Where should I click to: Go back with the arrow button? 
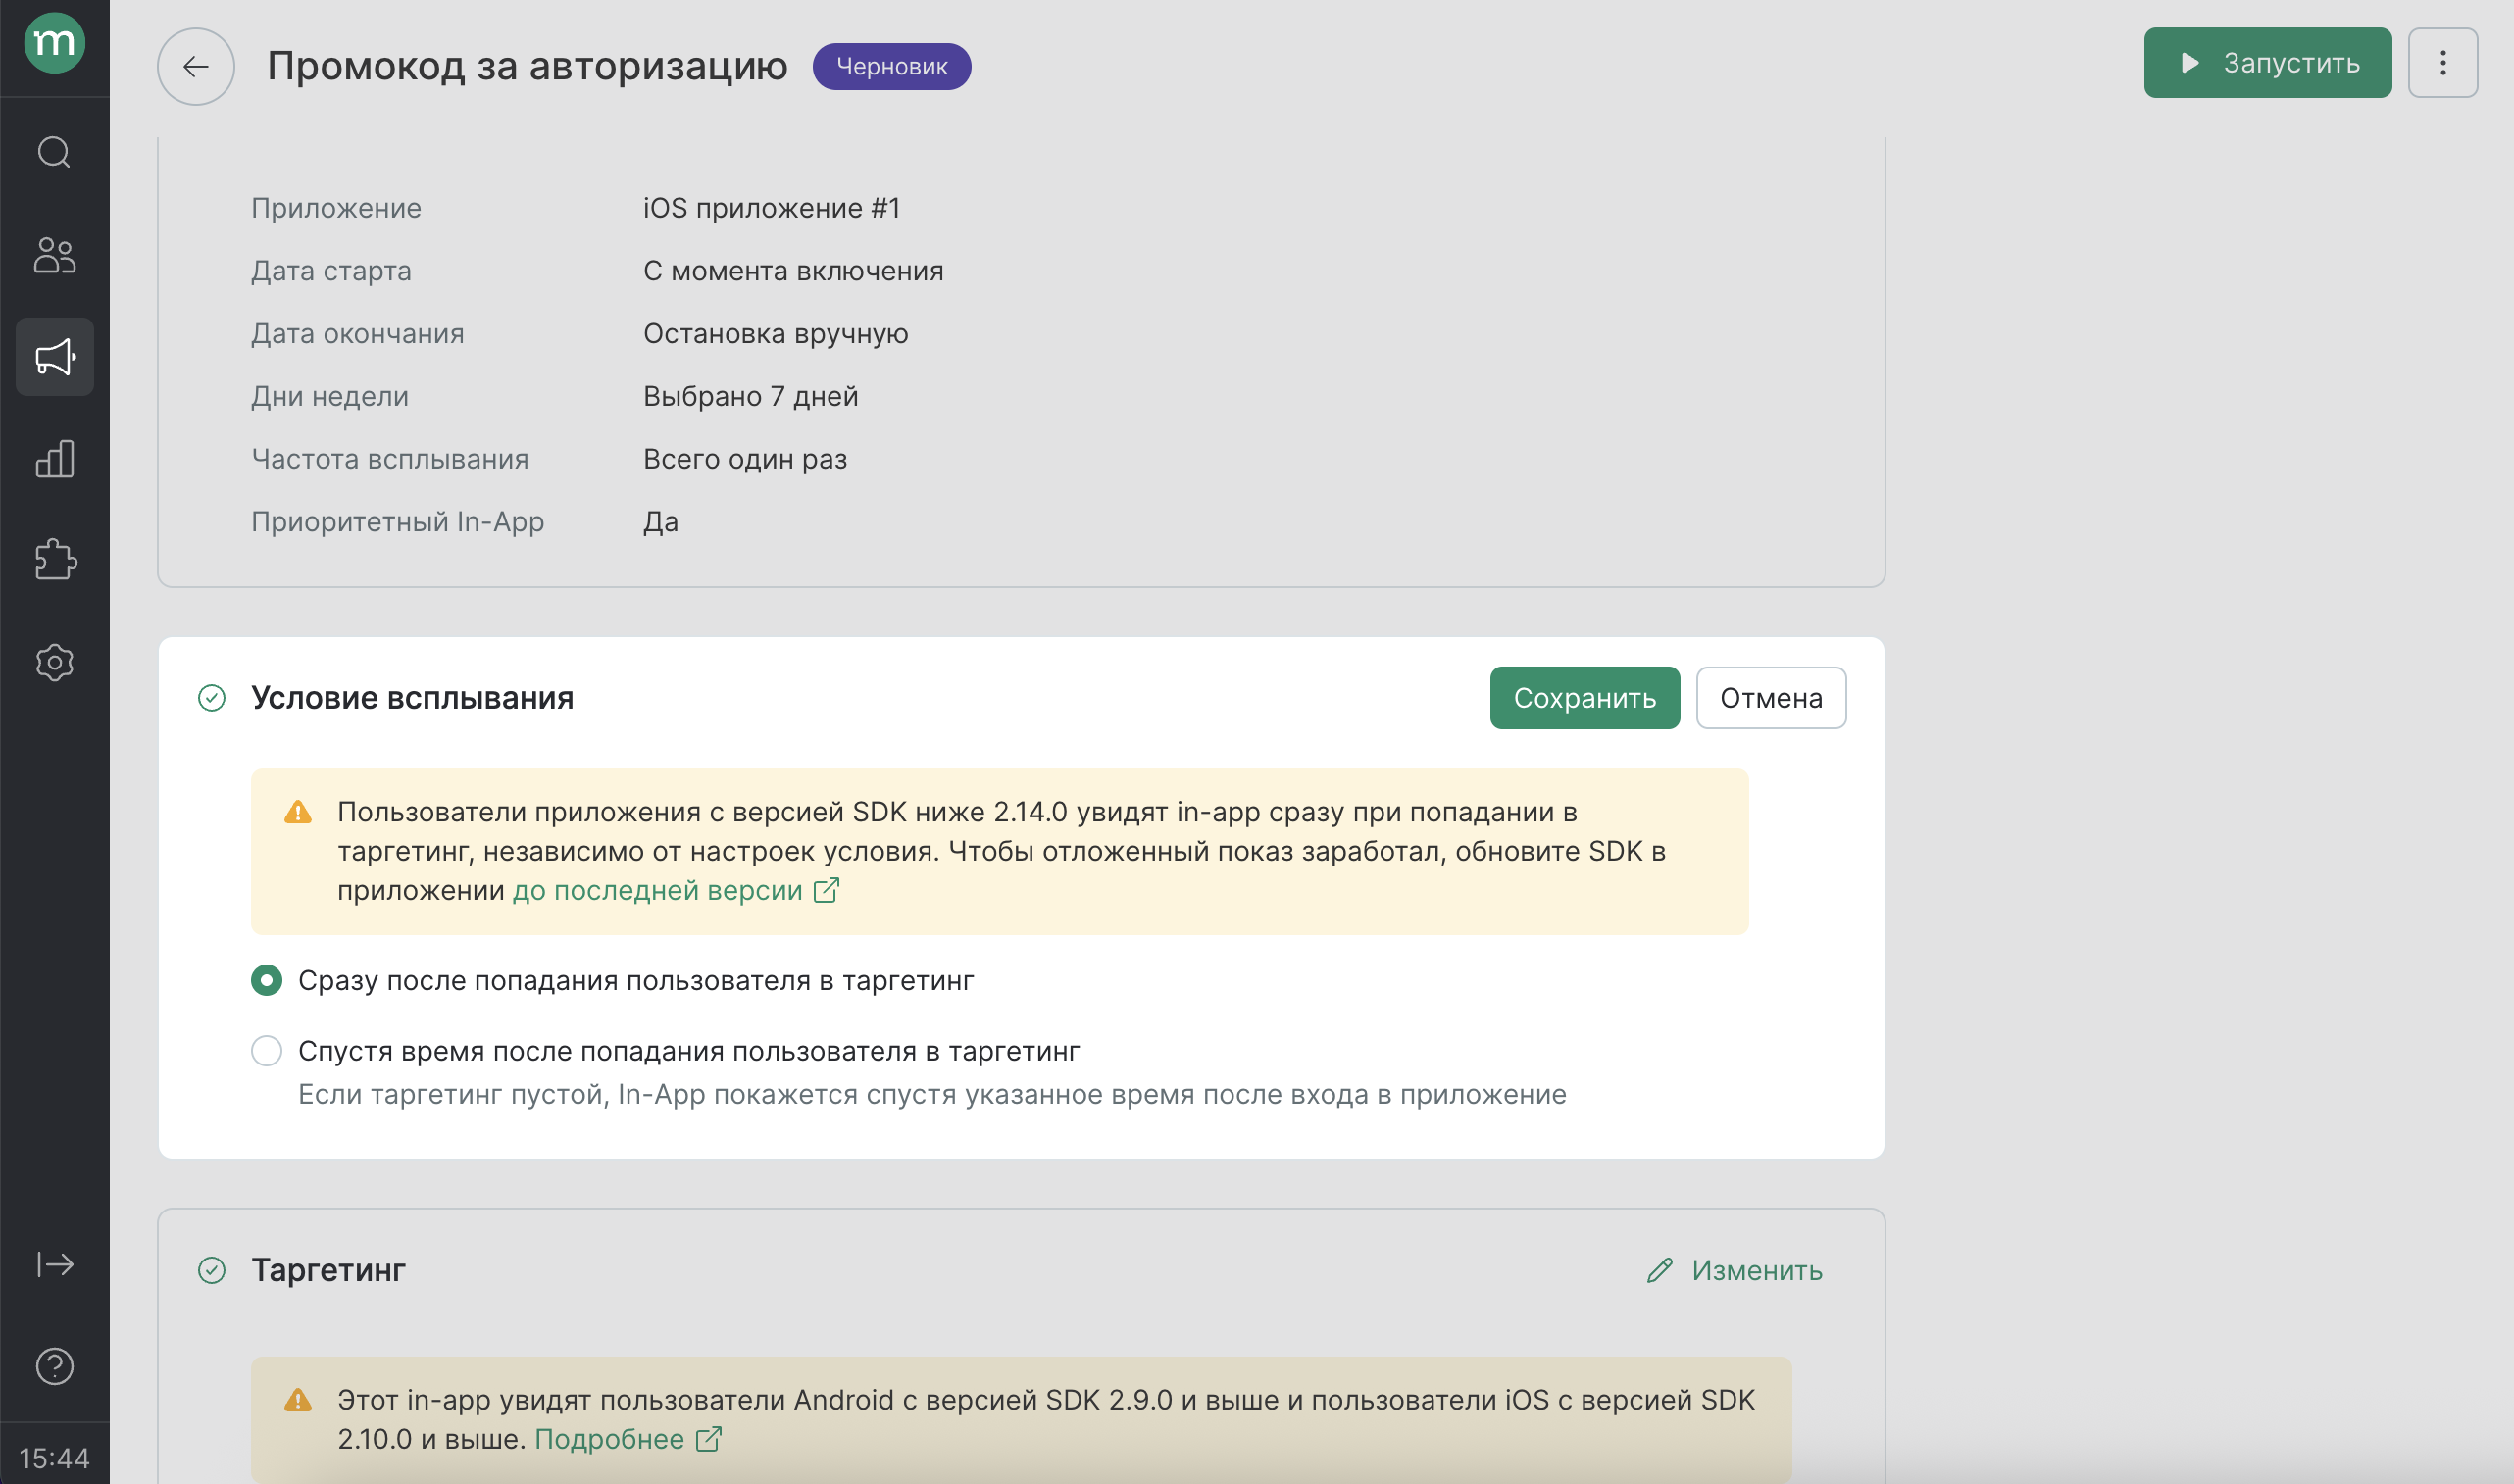coord(196,67)
